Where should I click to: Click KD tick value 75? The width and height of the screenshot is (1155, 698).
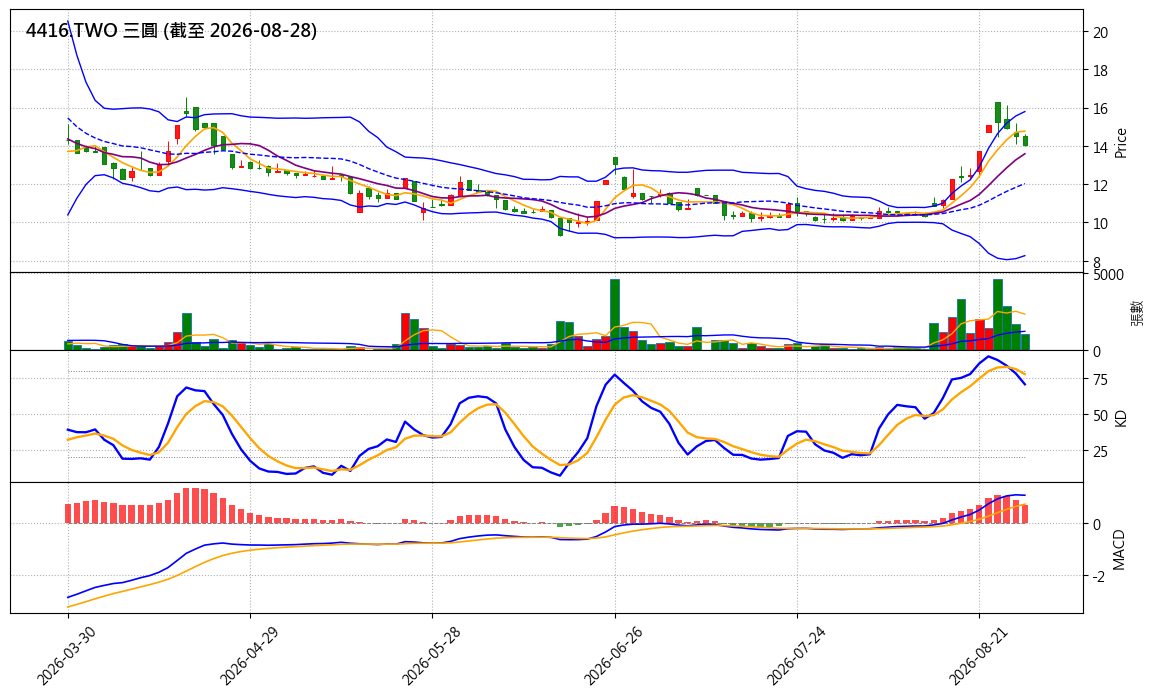[1101, 379]
